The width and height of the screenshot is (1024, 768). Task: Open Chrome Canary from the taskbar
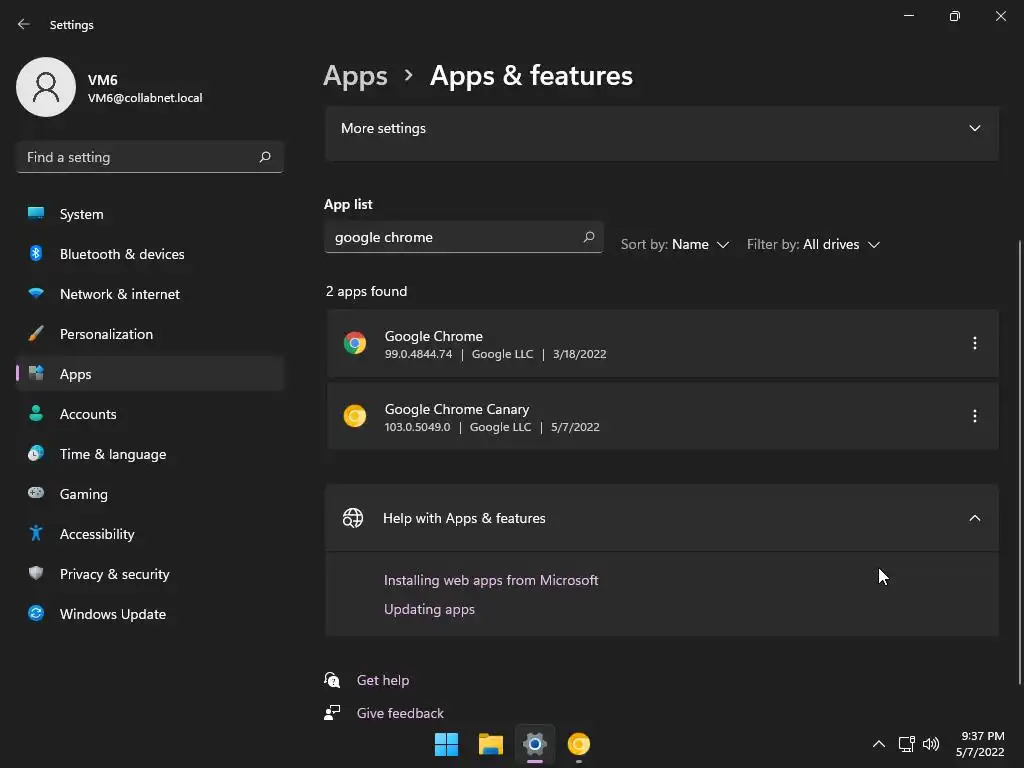(x=579, y=744)
